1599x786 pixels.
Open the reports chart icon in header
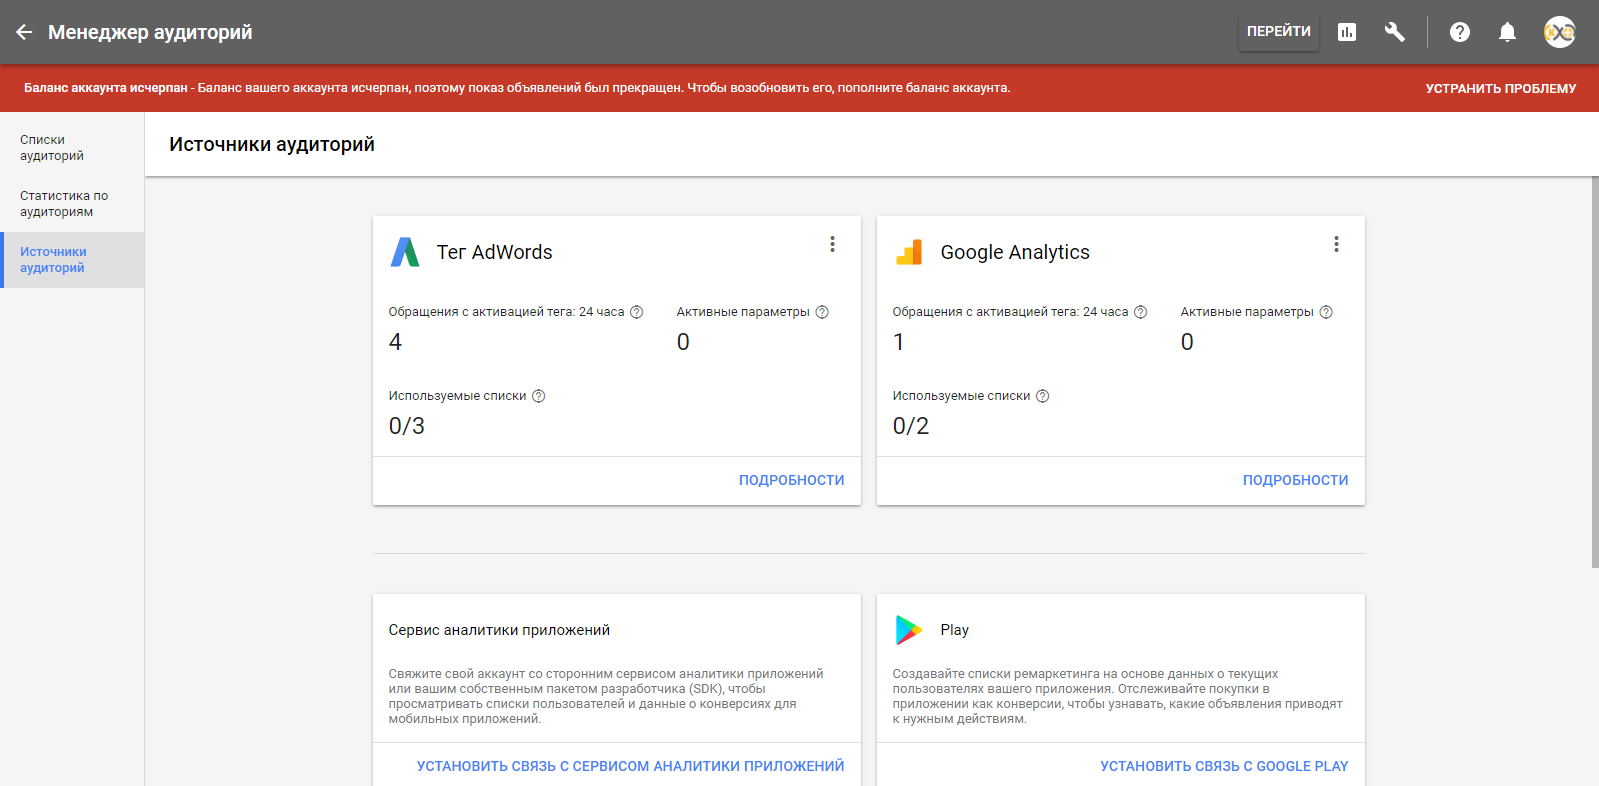pos(1347,32)
